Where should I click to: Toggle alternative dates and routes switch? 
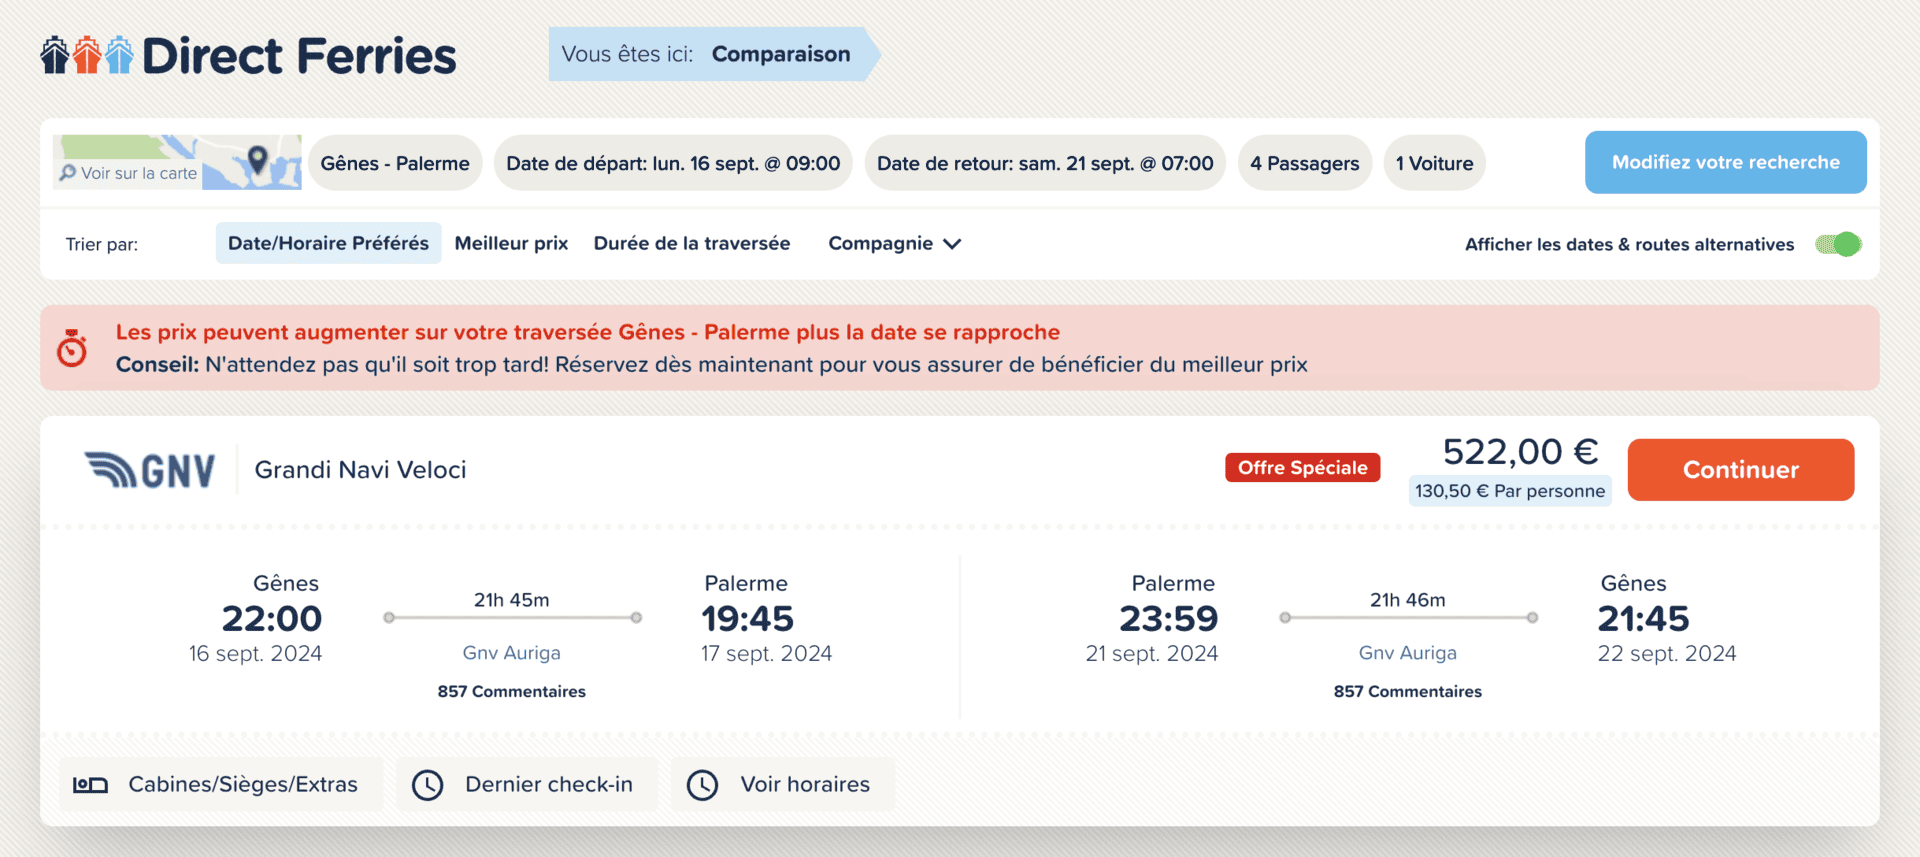pyautogui.click(x=1838, y=244)
